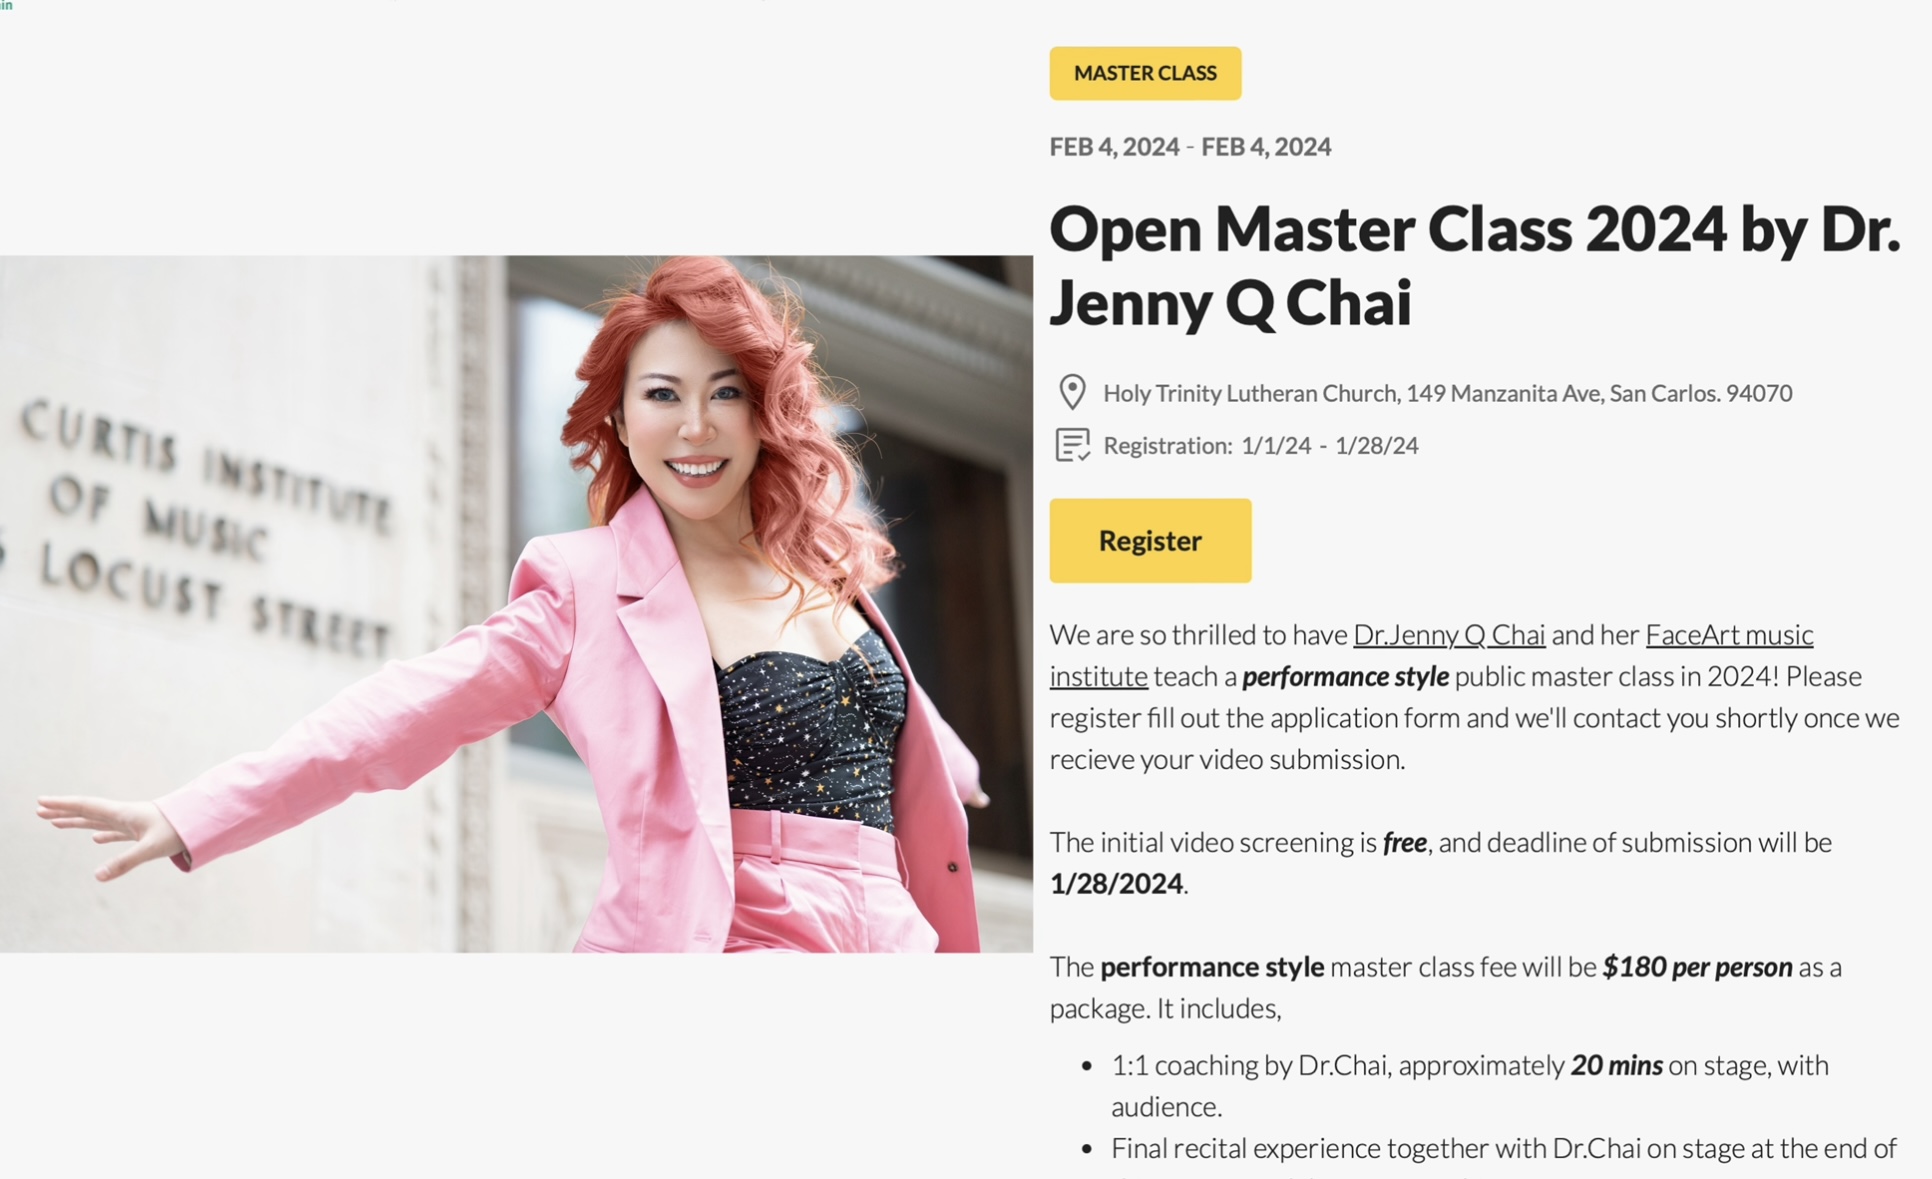Click the bold 20 mins text
This screenshot has width=1932, height=1179.
coord(1616,1066)
